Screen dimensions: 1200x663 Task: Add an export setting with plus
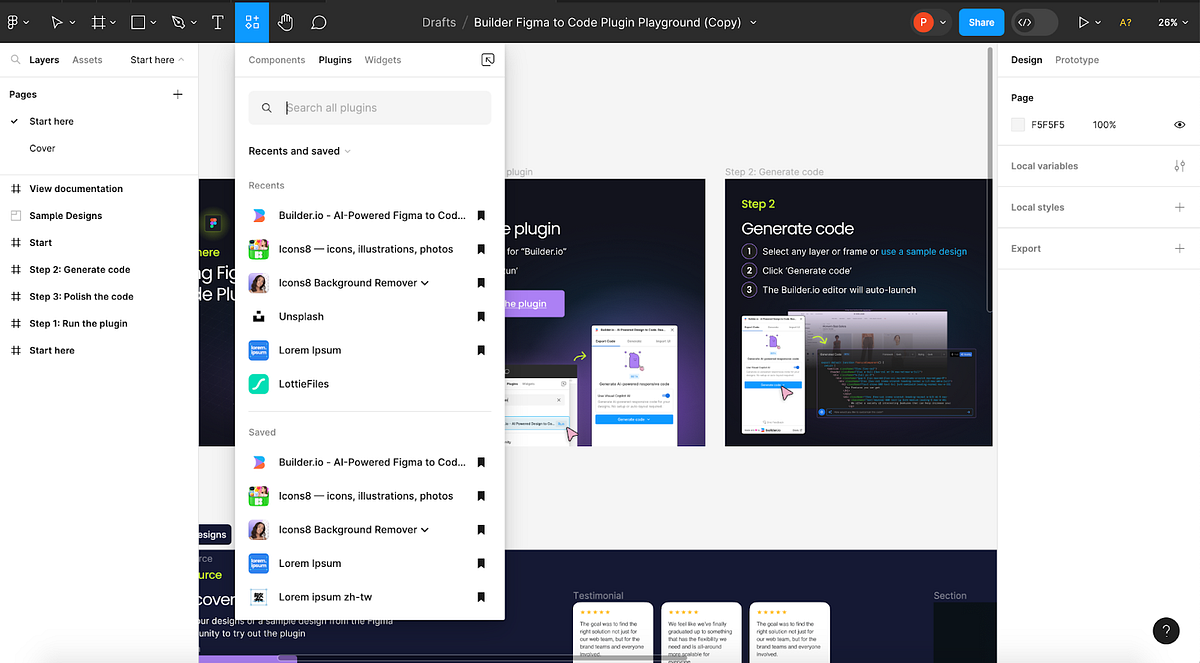(1180, 248)
